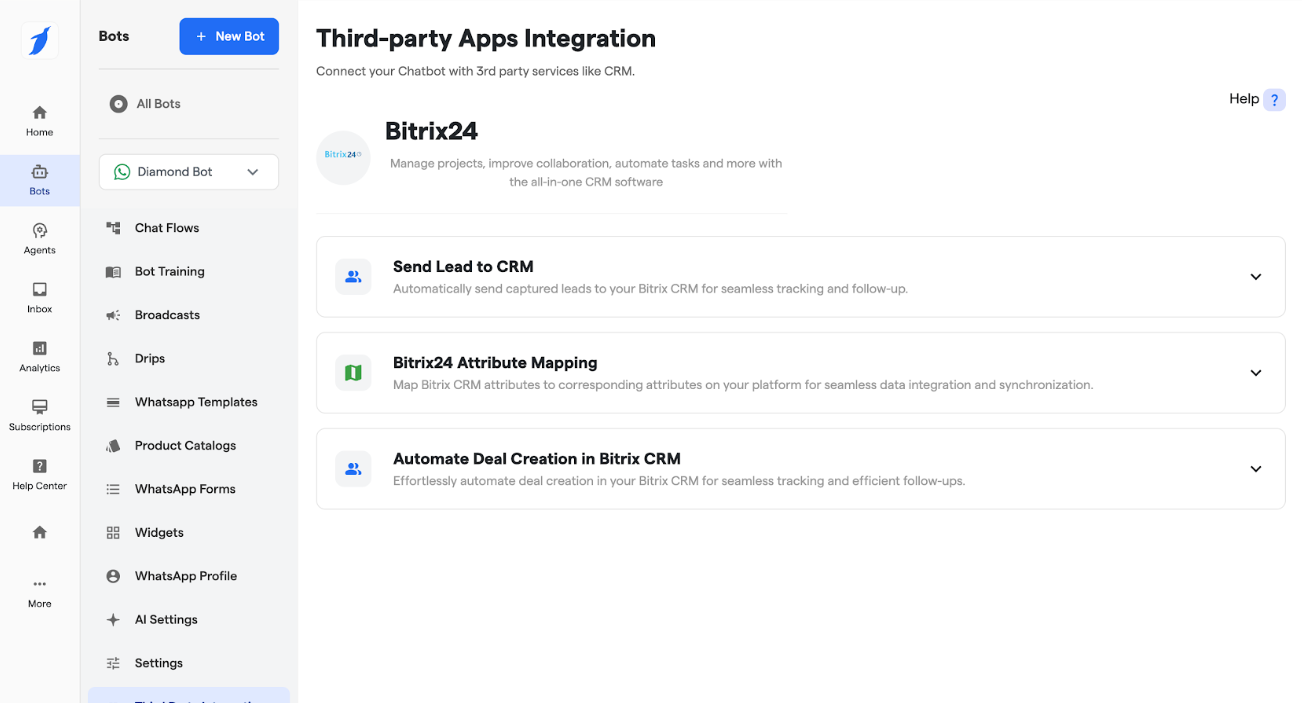
Task: Click the All Bots circle icon
Action: tap(118, 104)
